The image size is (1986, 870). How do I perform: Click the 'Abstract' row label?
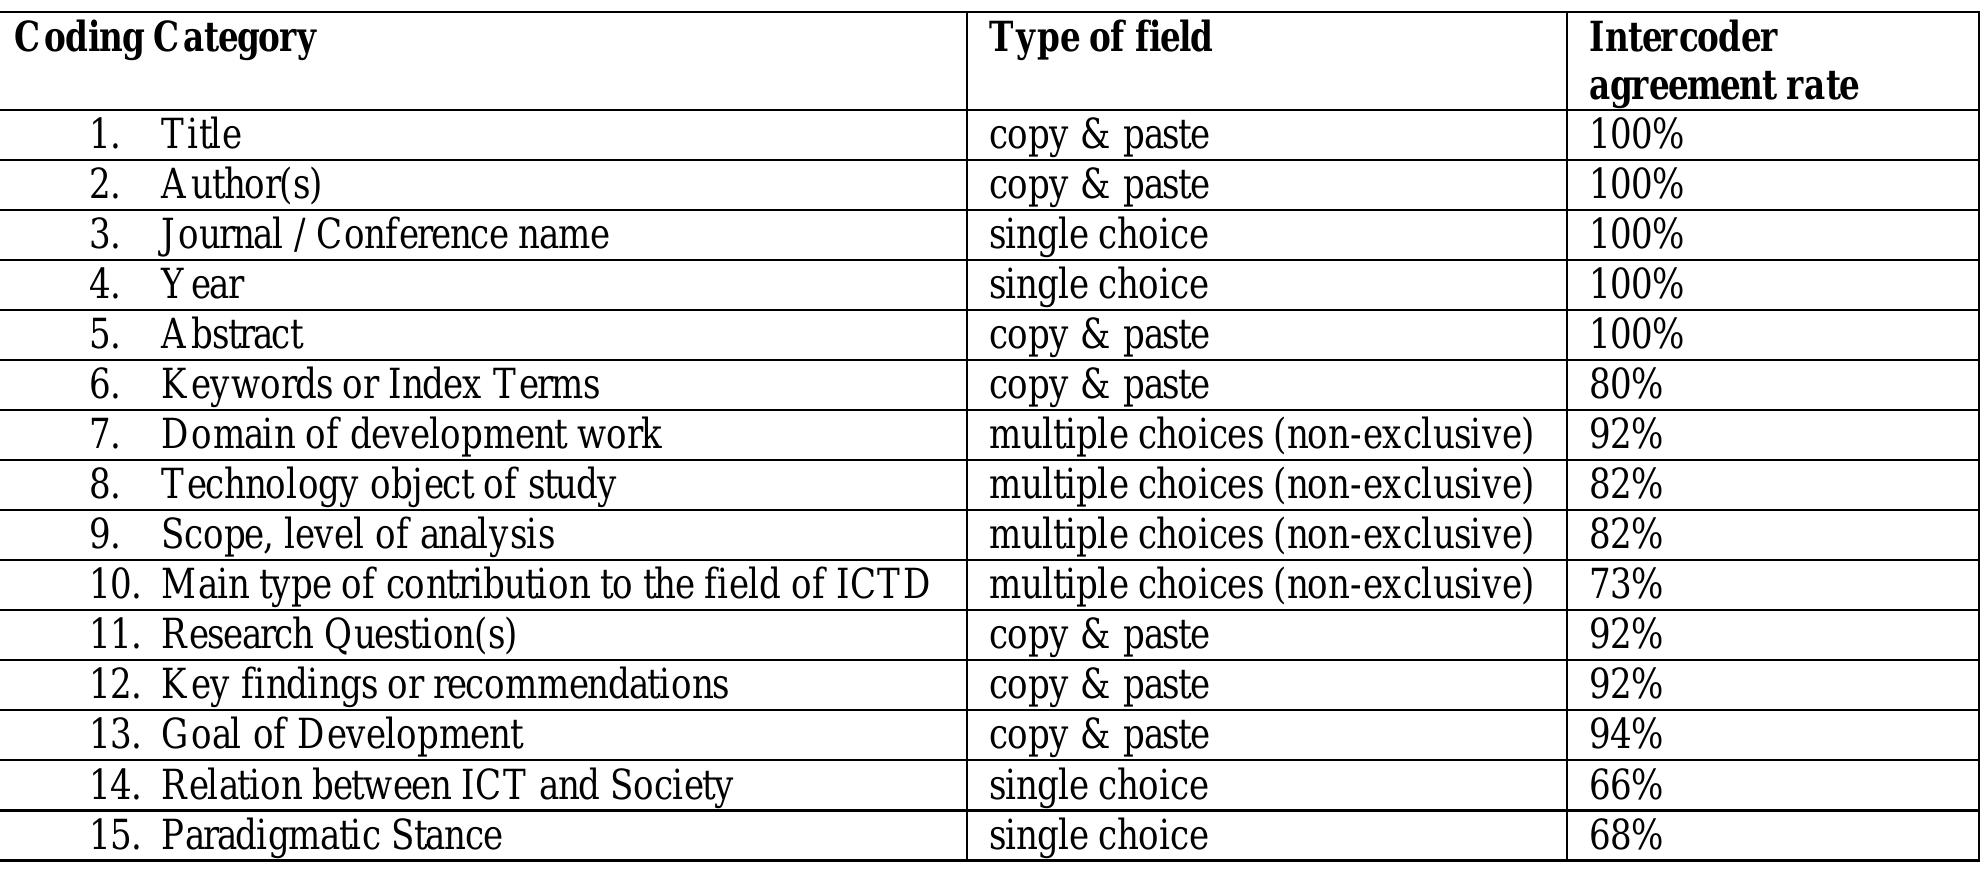231,335
